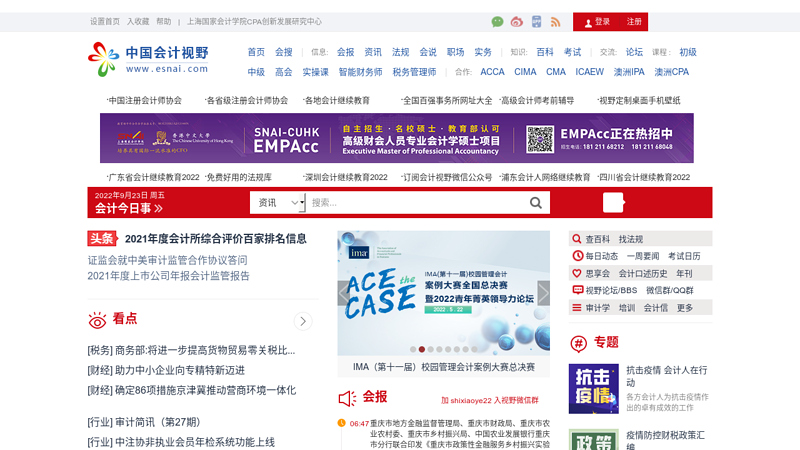Open 澳洲CPA partner link

tap(671, 72)
